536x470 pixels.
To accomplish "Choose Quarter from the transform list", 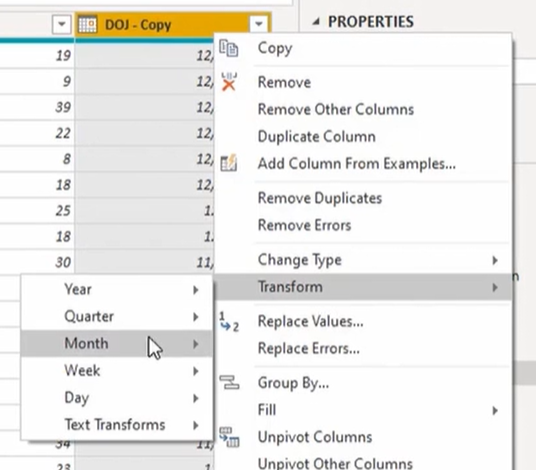I will [x=117, y=317].
